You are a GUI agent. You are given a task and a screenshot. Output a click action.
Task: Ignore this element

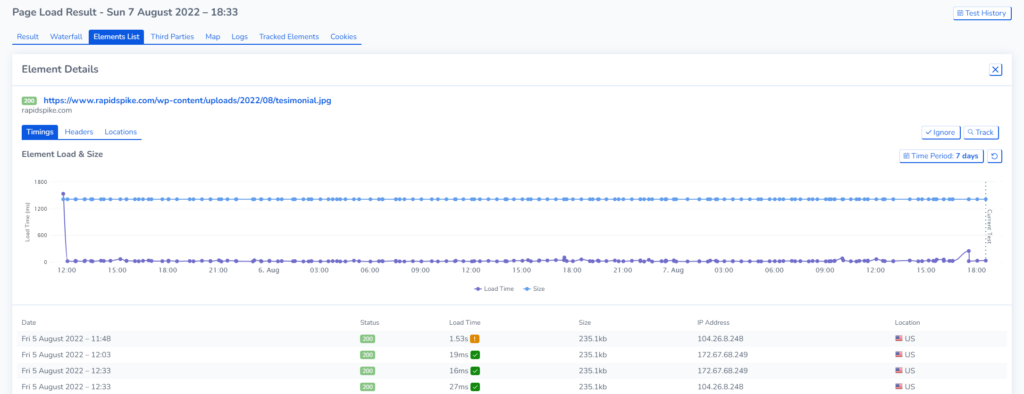pos(940,132)
